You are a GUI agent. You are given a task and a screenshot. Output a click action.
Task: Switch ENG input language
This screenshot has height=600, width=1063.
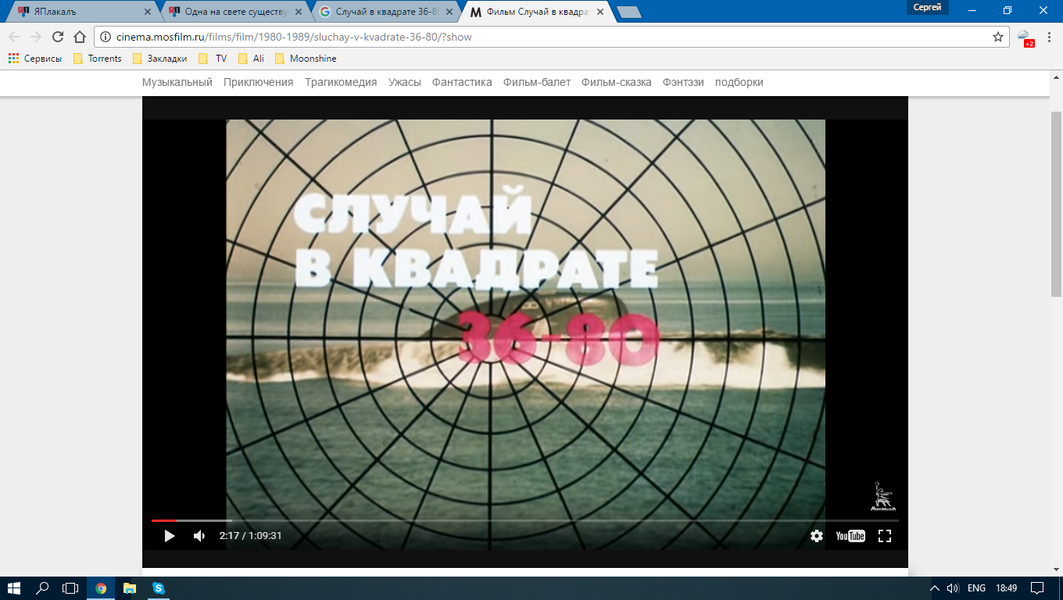[x=976, y=588]
